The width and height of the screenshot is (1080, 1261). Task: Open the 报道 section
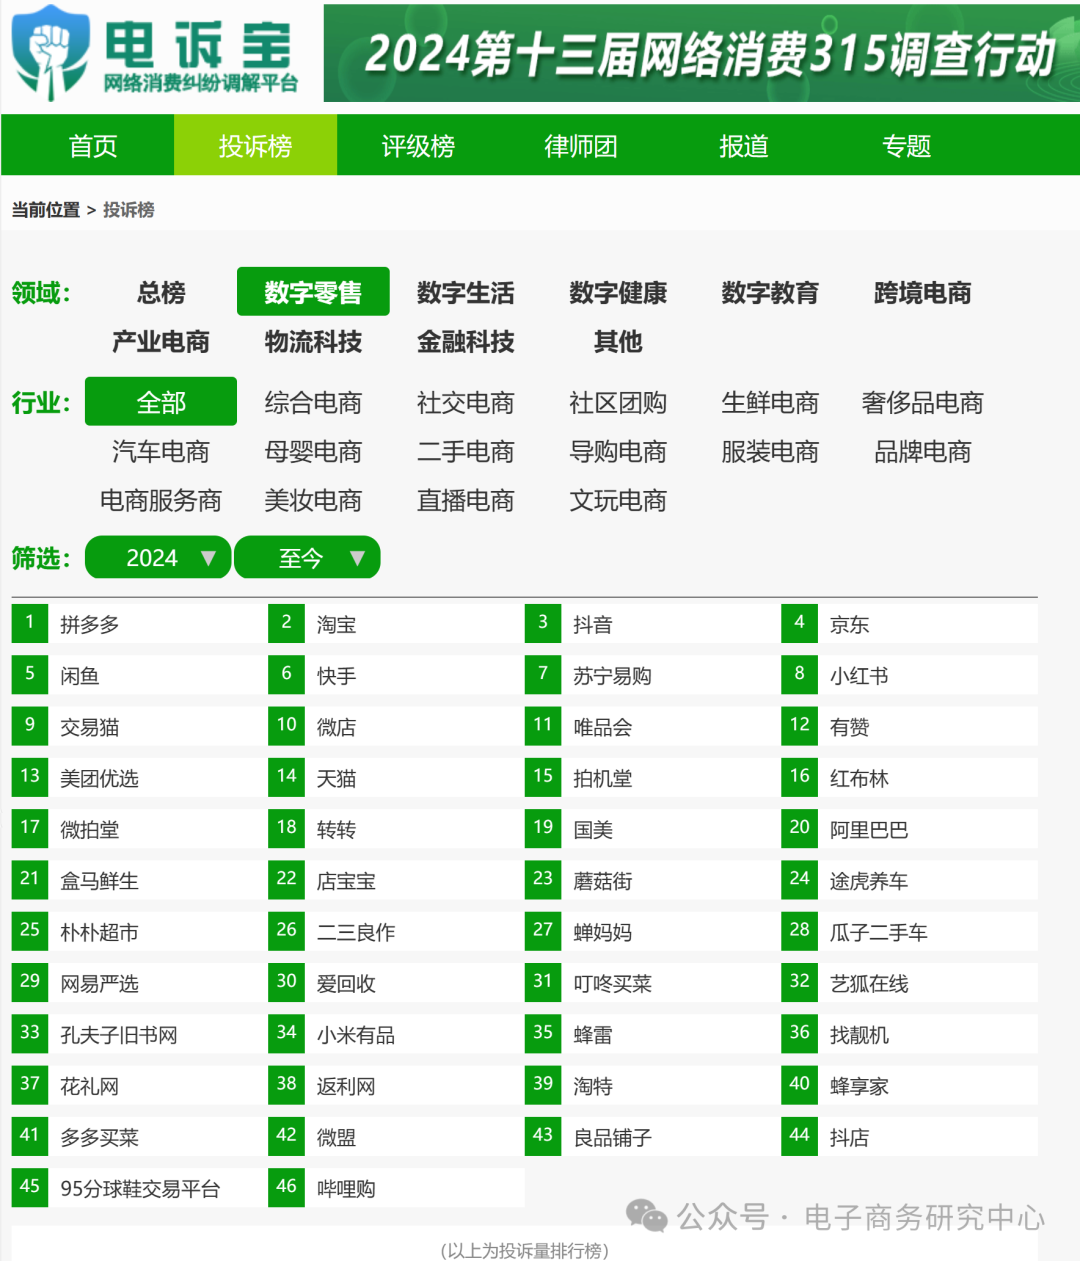point(742,145)
